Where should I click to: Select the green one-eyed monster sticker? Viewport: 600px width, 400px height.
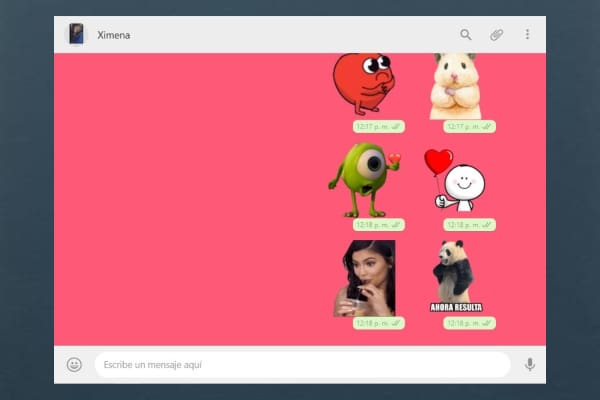(x=364, y=180)
